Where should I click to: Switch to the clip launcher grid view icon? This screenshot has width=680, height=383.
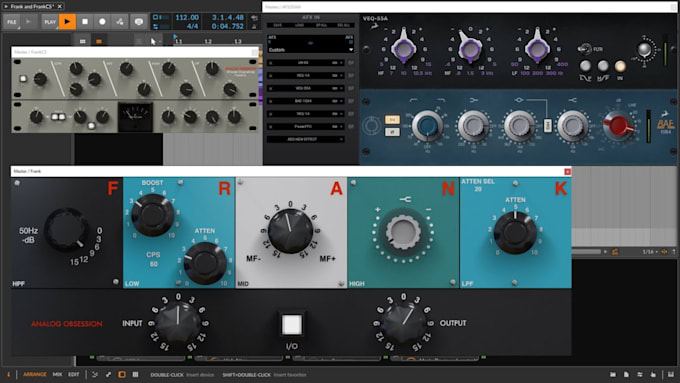coord(82,41)
